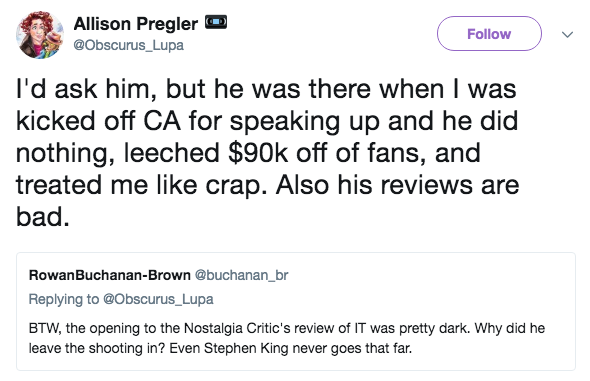Click the "Replying to" label in quoted tweet
The image size is (590, 381).
(x=64, y=299)
